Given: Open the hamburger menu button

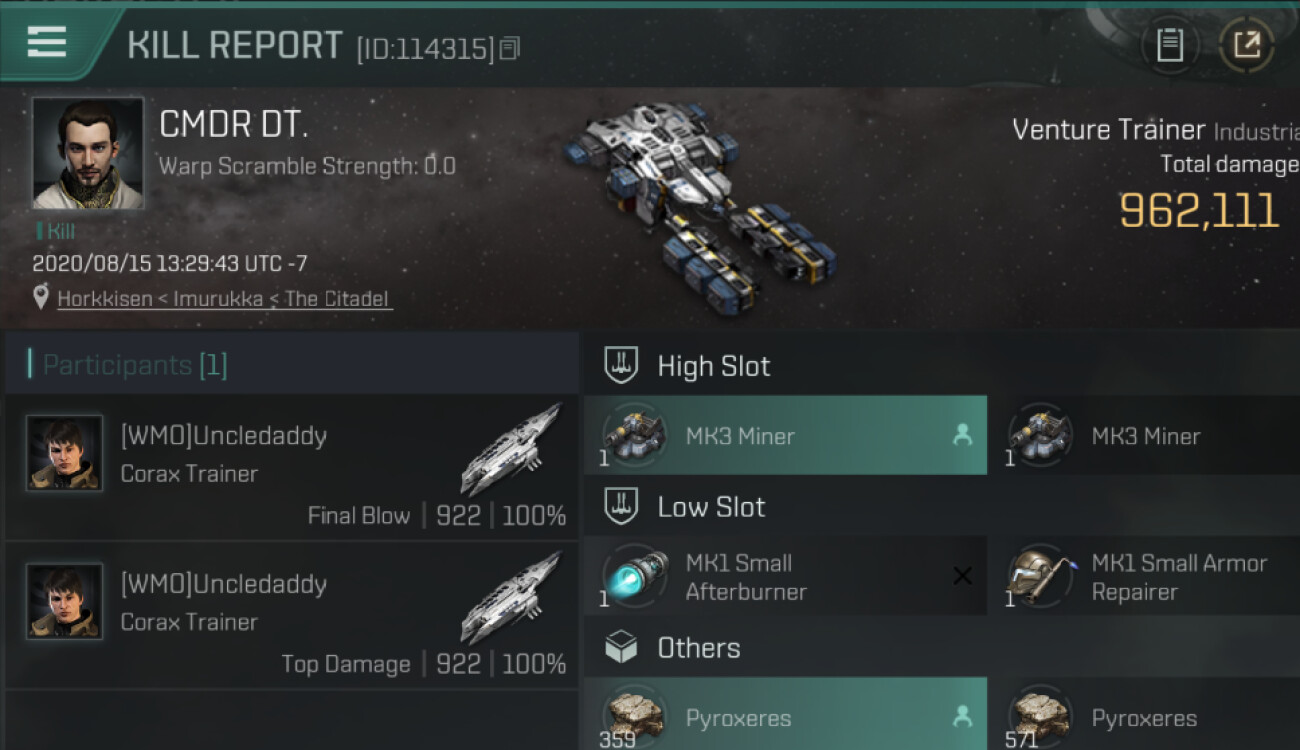Looking at the screenshot, I should pyautogui.click(x=47, y=42).
